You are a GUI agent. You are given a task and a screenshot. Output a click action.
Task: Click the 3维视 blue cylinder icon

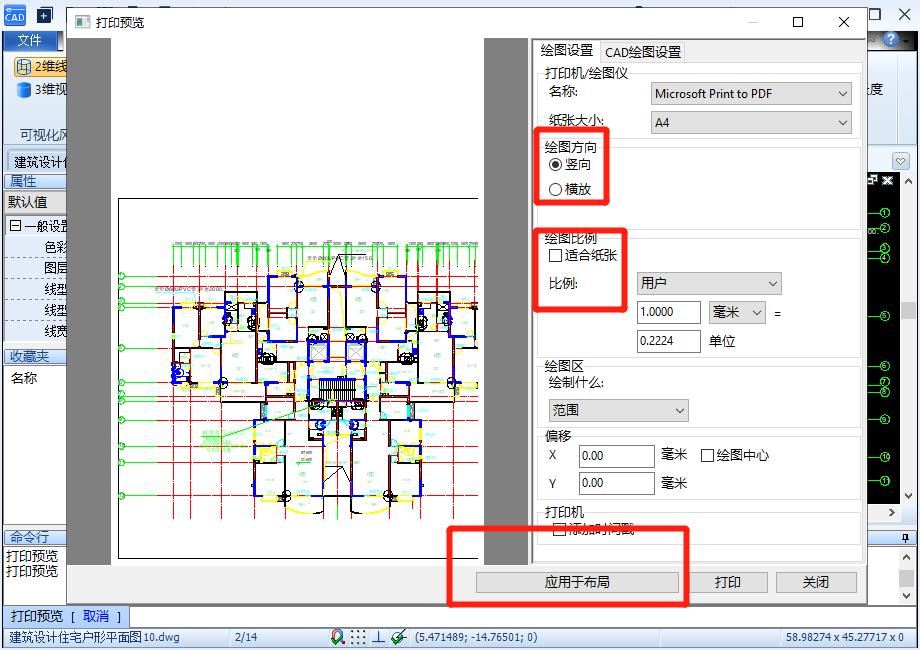pyautogui.click(x=24, y=90)
